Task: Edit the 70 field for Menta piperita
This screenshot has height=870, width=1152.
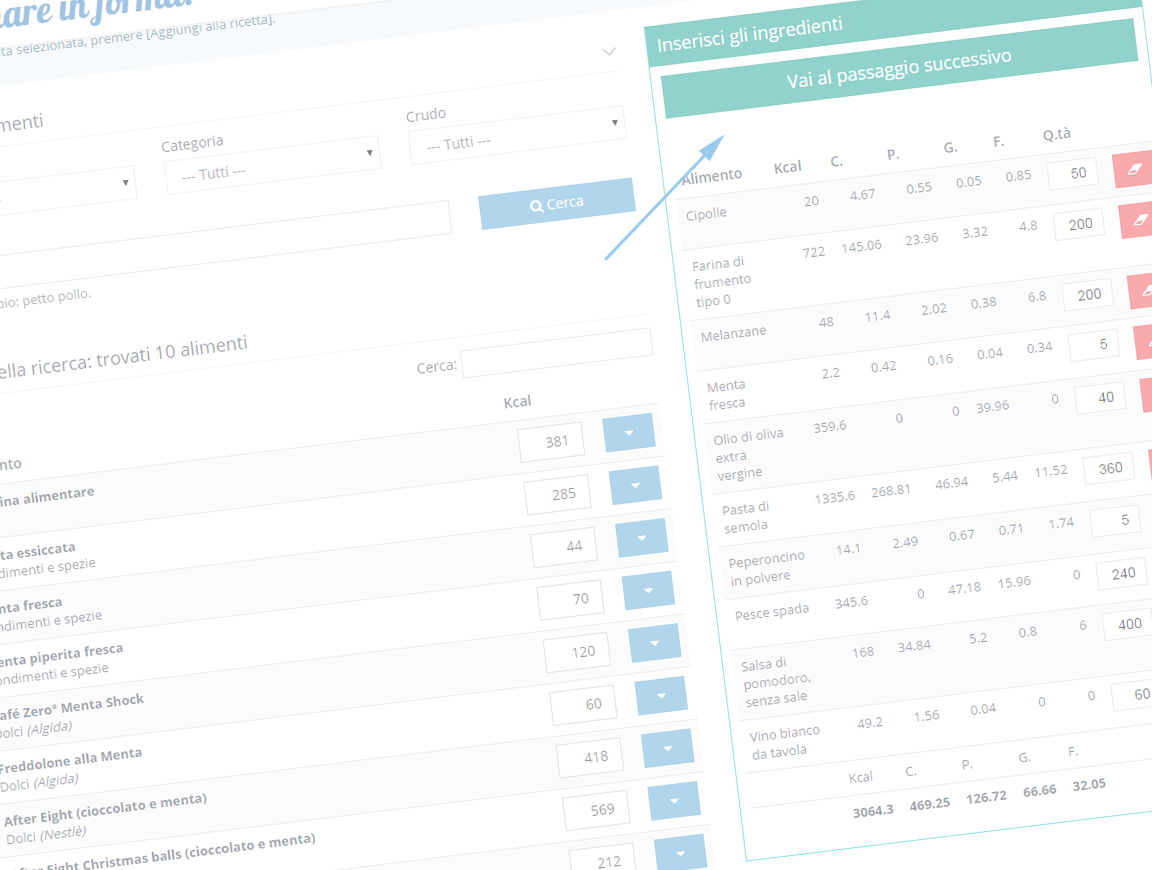Action: click(x=572, y=600)
